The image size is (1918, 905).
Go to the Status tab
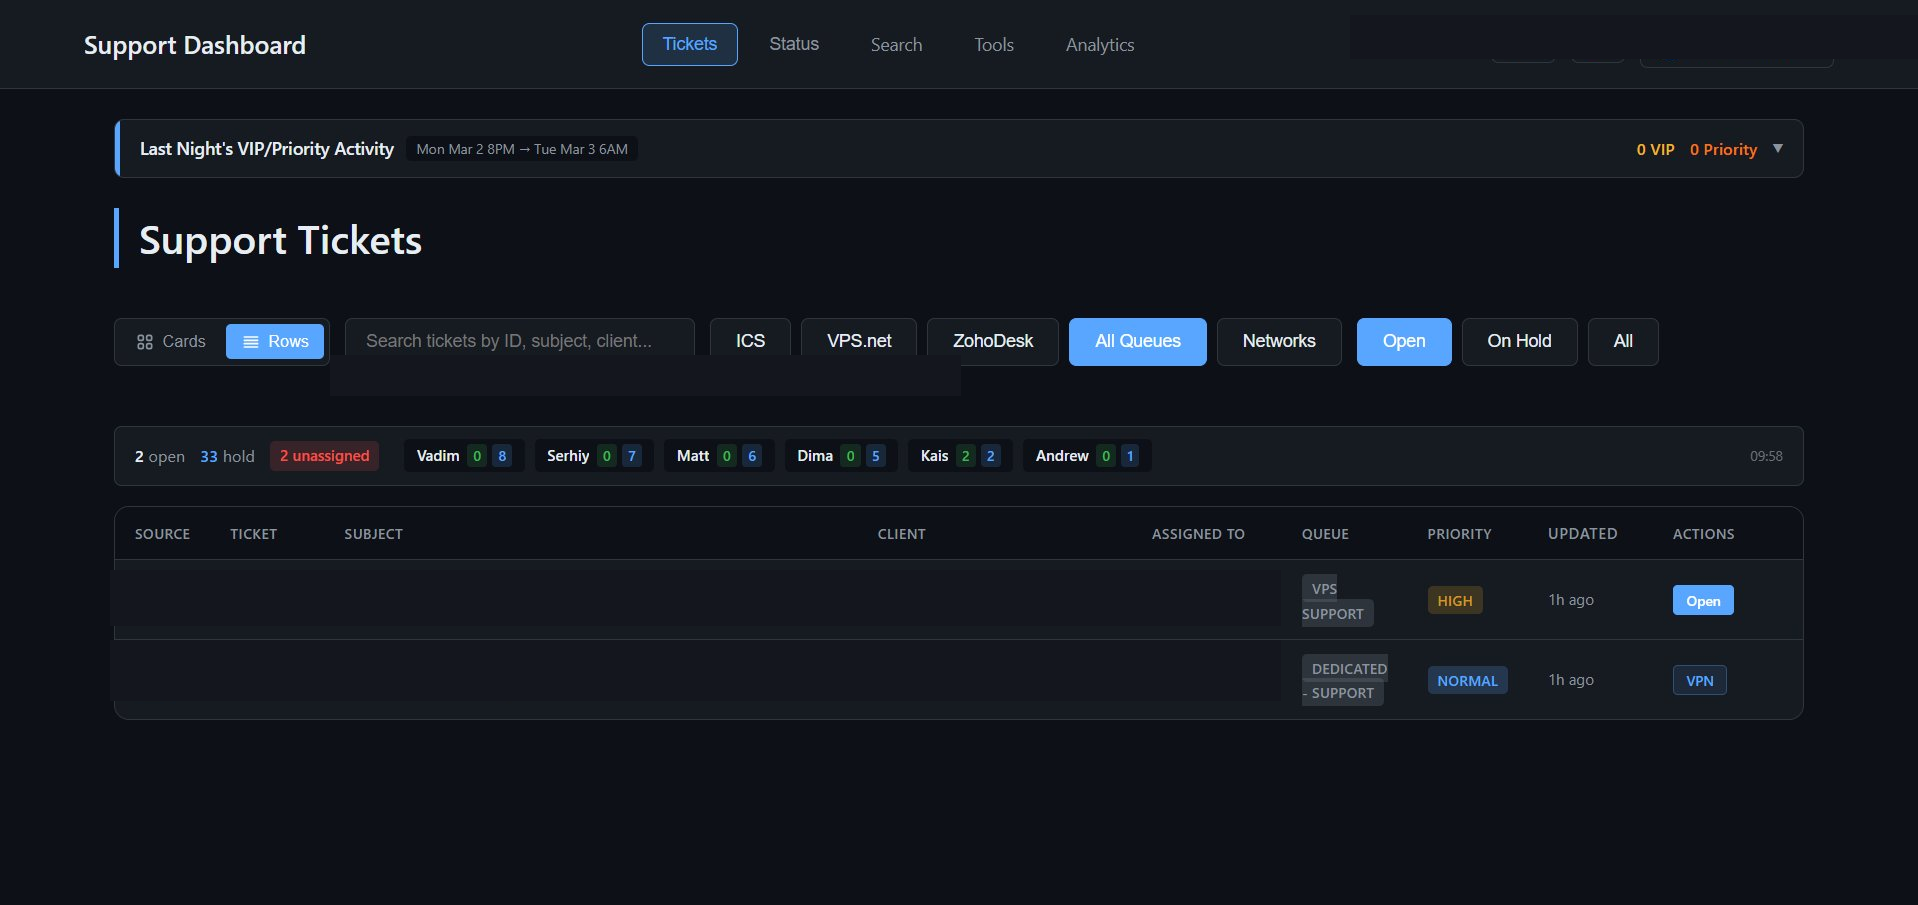pos(793,45)
